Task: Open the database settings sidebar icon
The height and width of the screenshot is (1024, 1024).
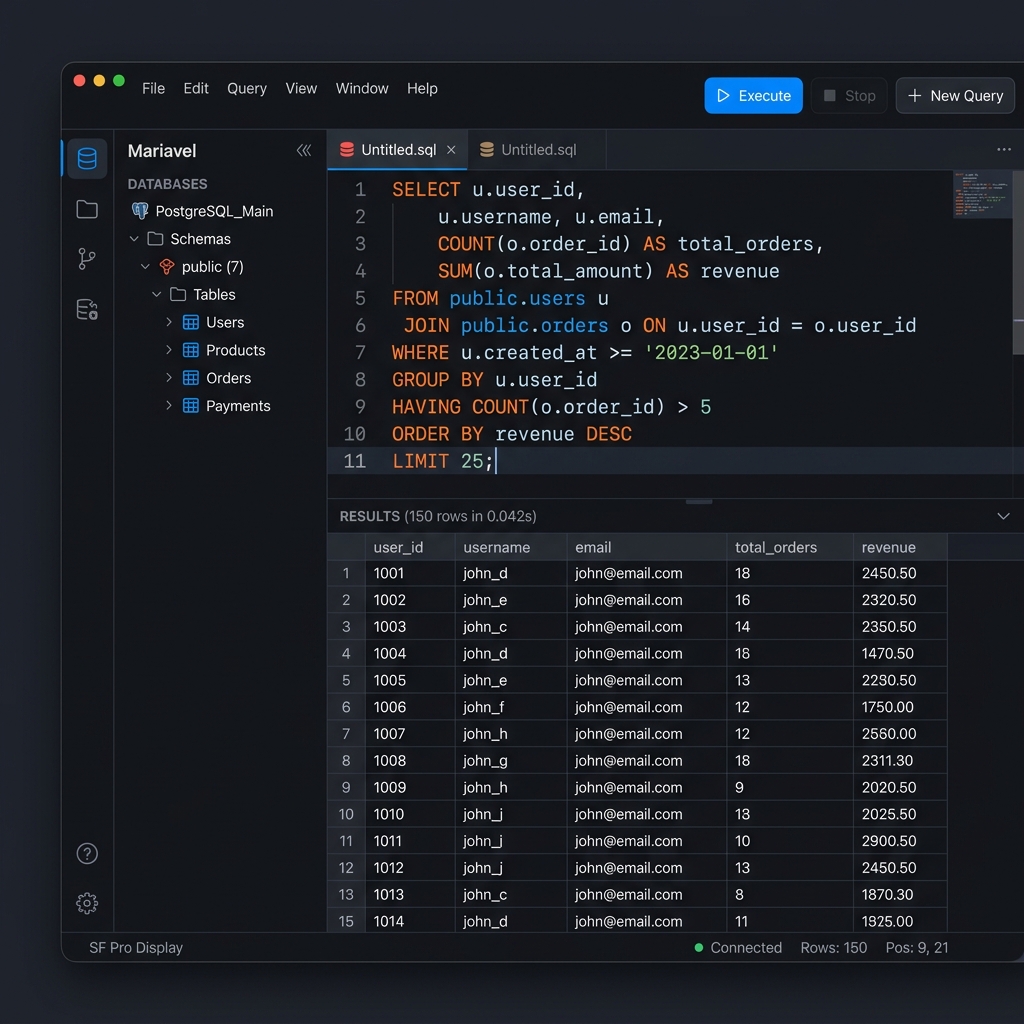Action: 87,310
